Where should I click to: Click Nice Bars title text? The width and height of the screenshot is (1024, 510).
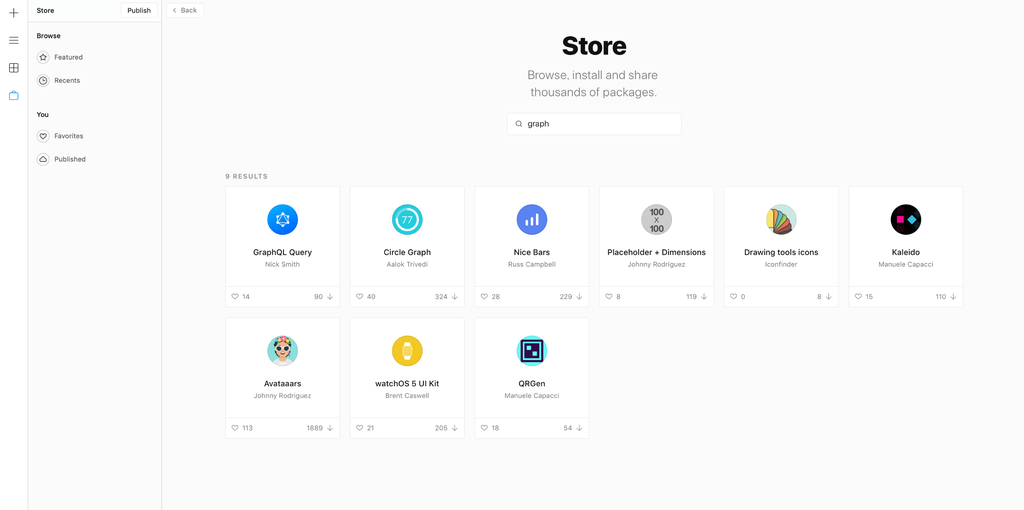coord(532,252)
